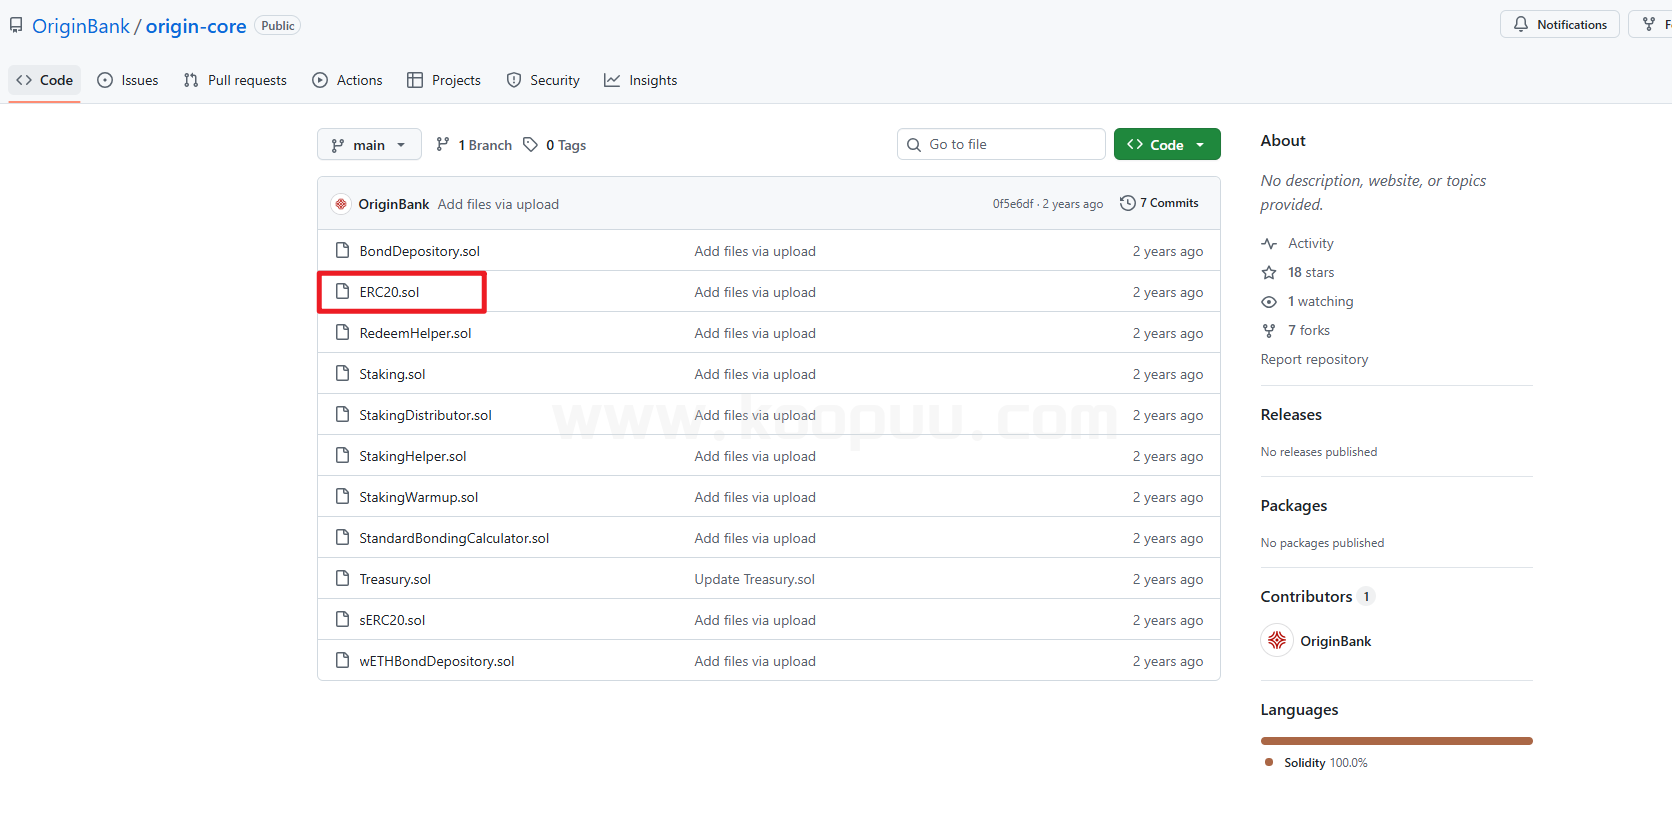This screenshot has width=1672, height=823.
Task: Open the Staking.sol file name
Action: click(x=392, y=374)
